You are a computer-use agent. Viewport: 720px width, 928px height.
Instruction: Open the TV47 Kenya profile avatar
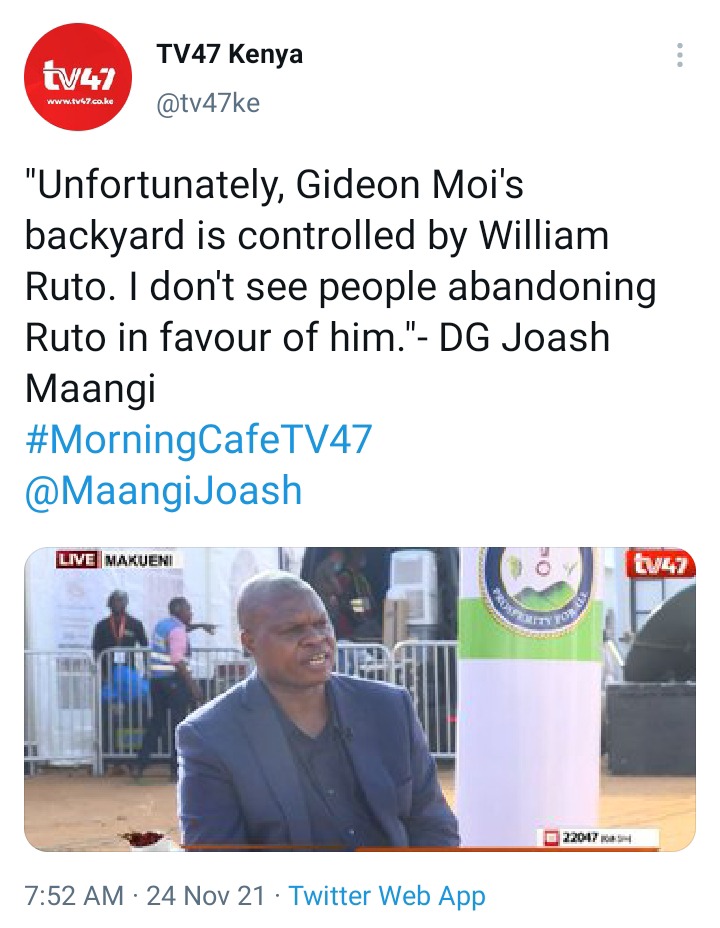coord(78,77)
